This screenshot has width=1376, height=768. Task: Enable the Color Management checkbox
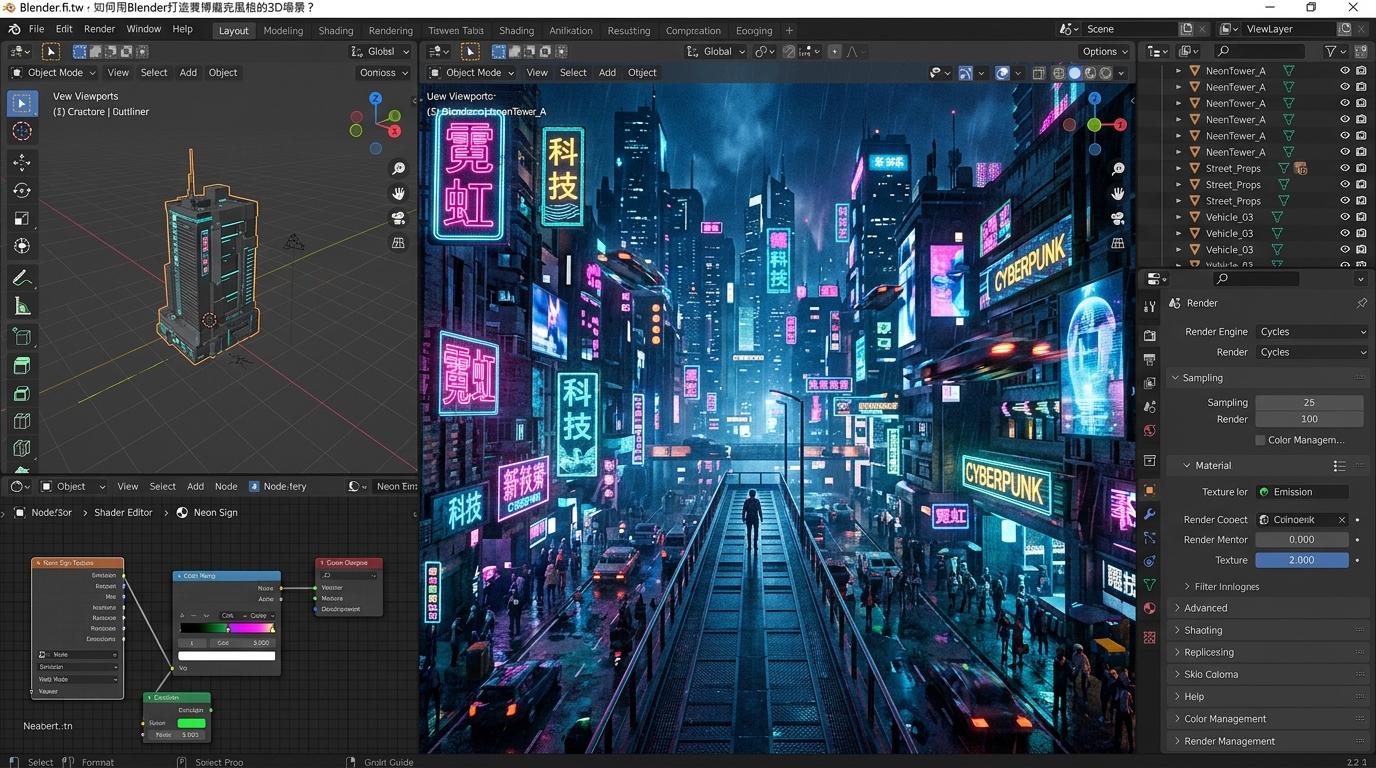pyautogui.click(x=1260, y=440)
